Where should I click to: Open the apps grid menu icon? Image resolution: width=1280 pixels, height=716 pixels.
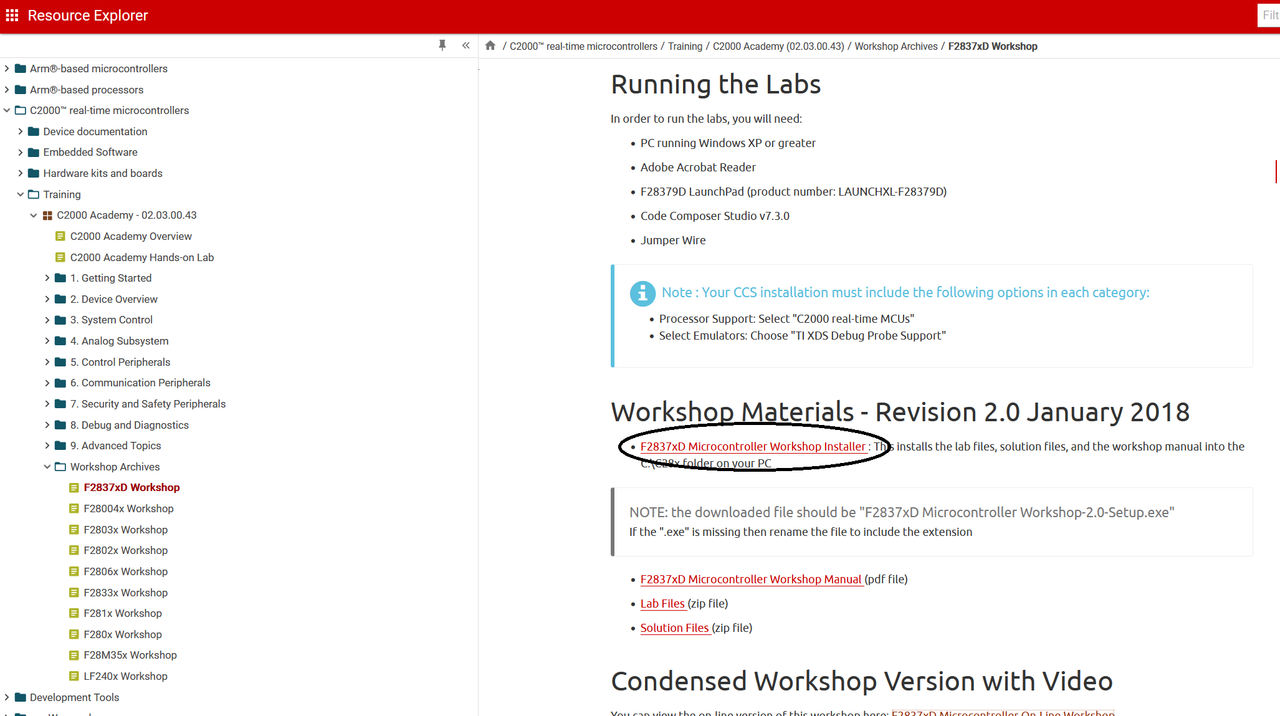tap(13, 15)
